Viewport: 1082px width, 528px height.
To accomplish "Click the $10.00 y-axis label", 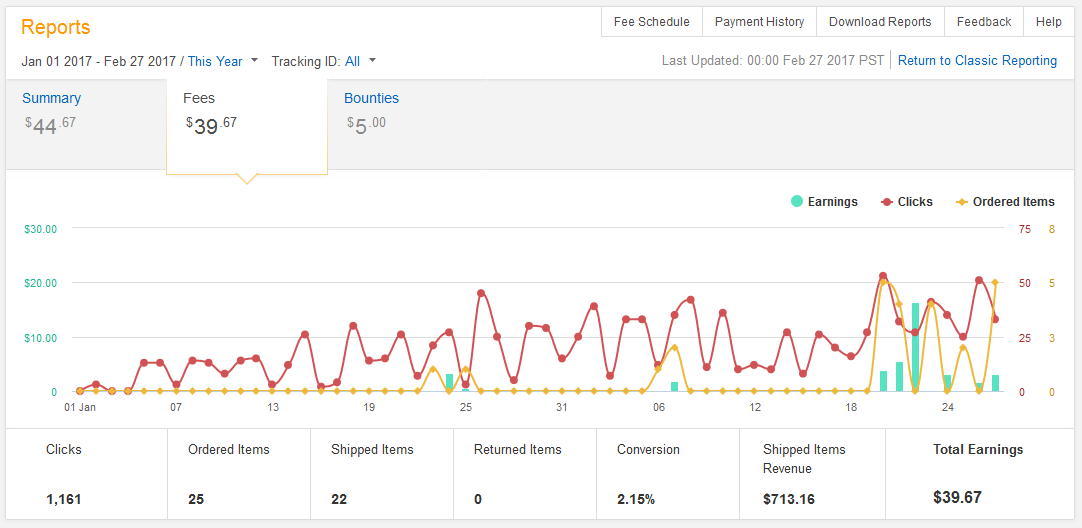I will 41,338.
